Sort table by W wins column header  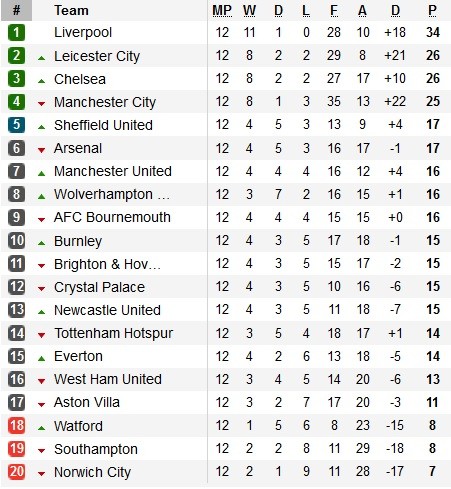pyautogui.click(x=249, y=11)
